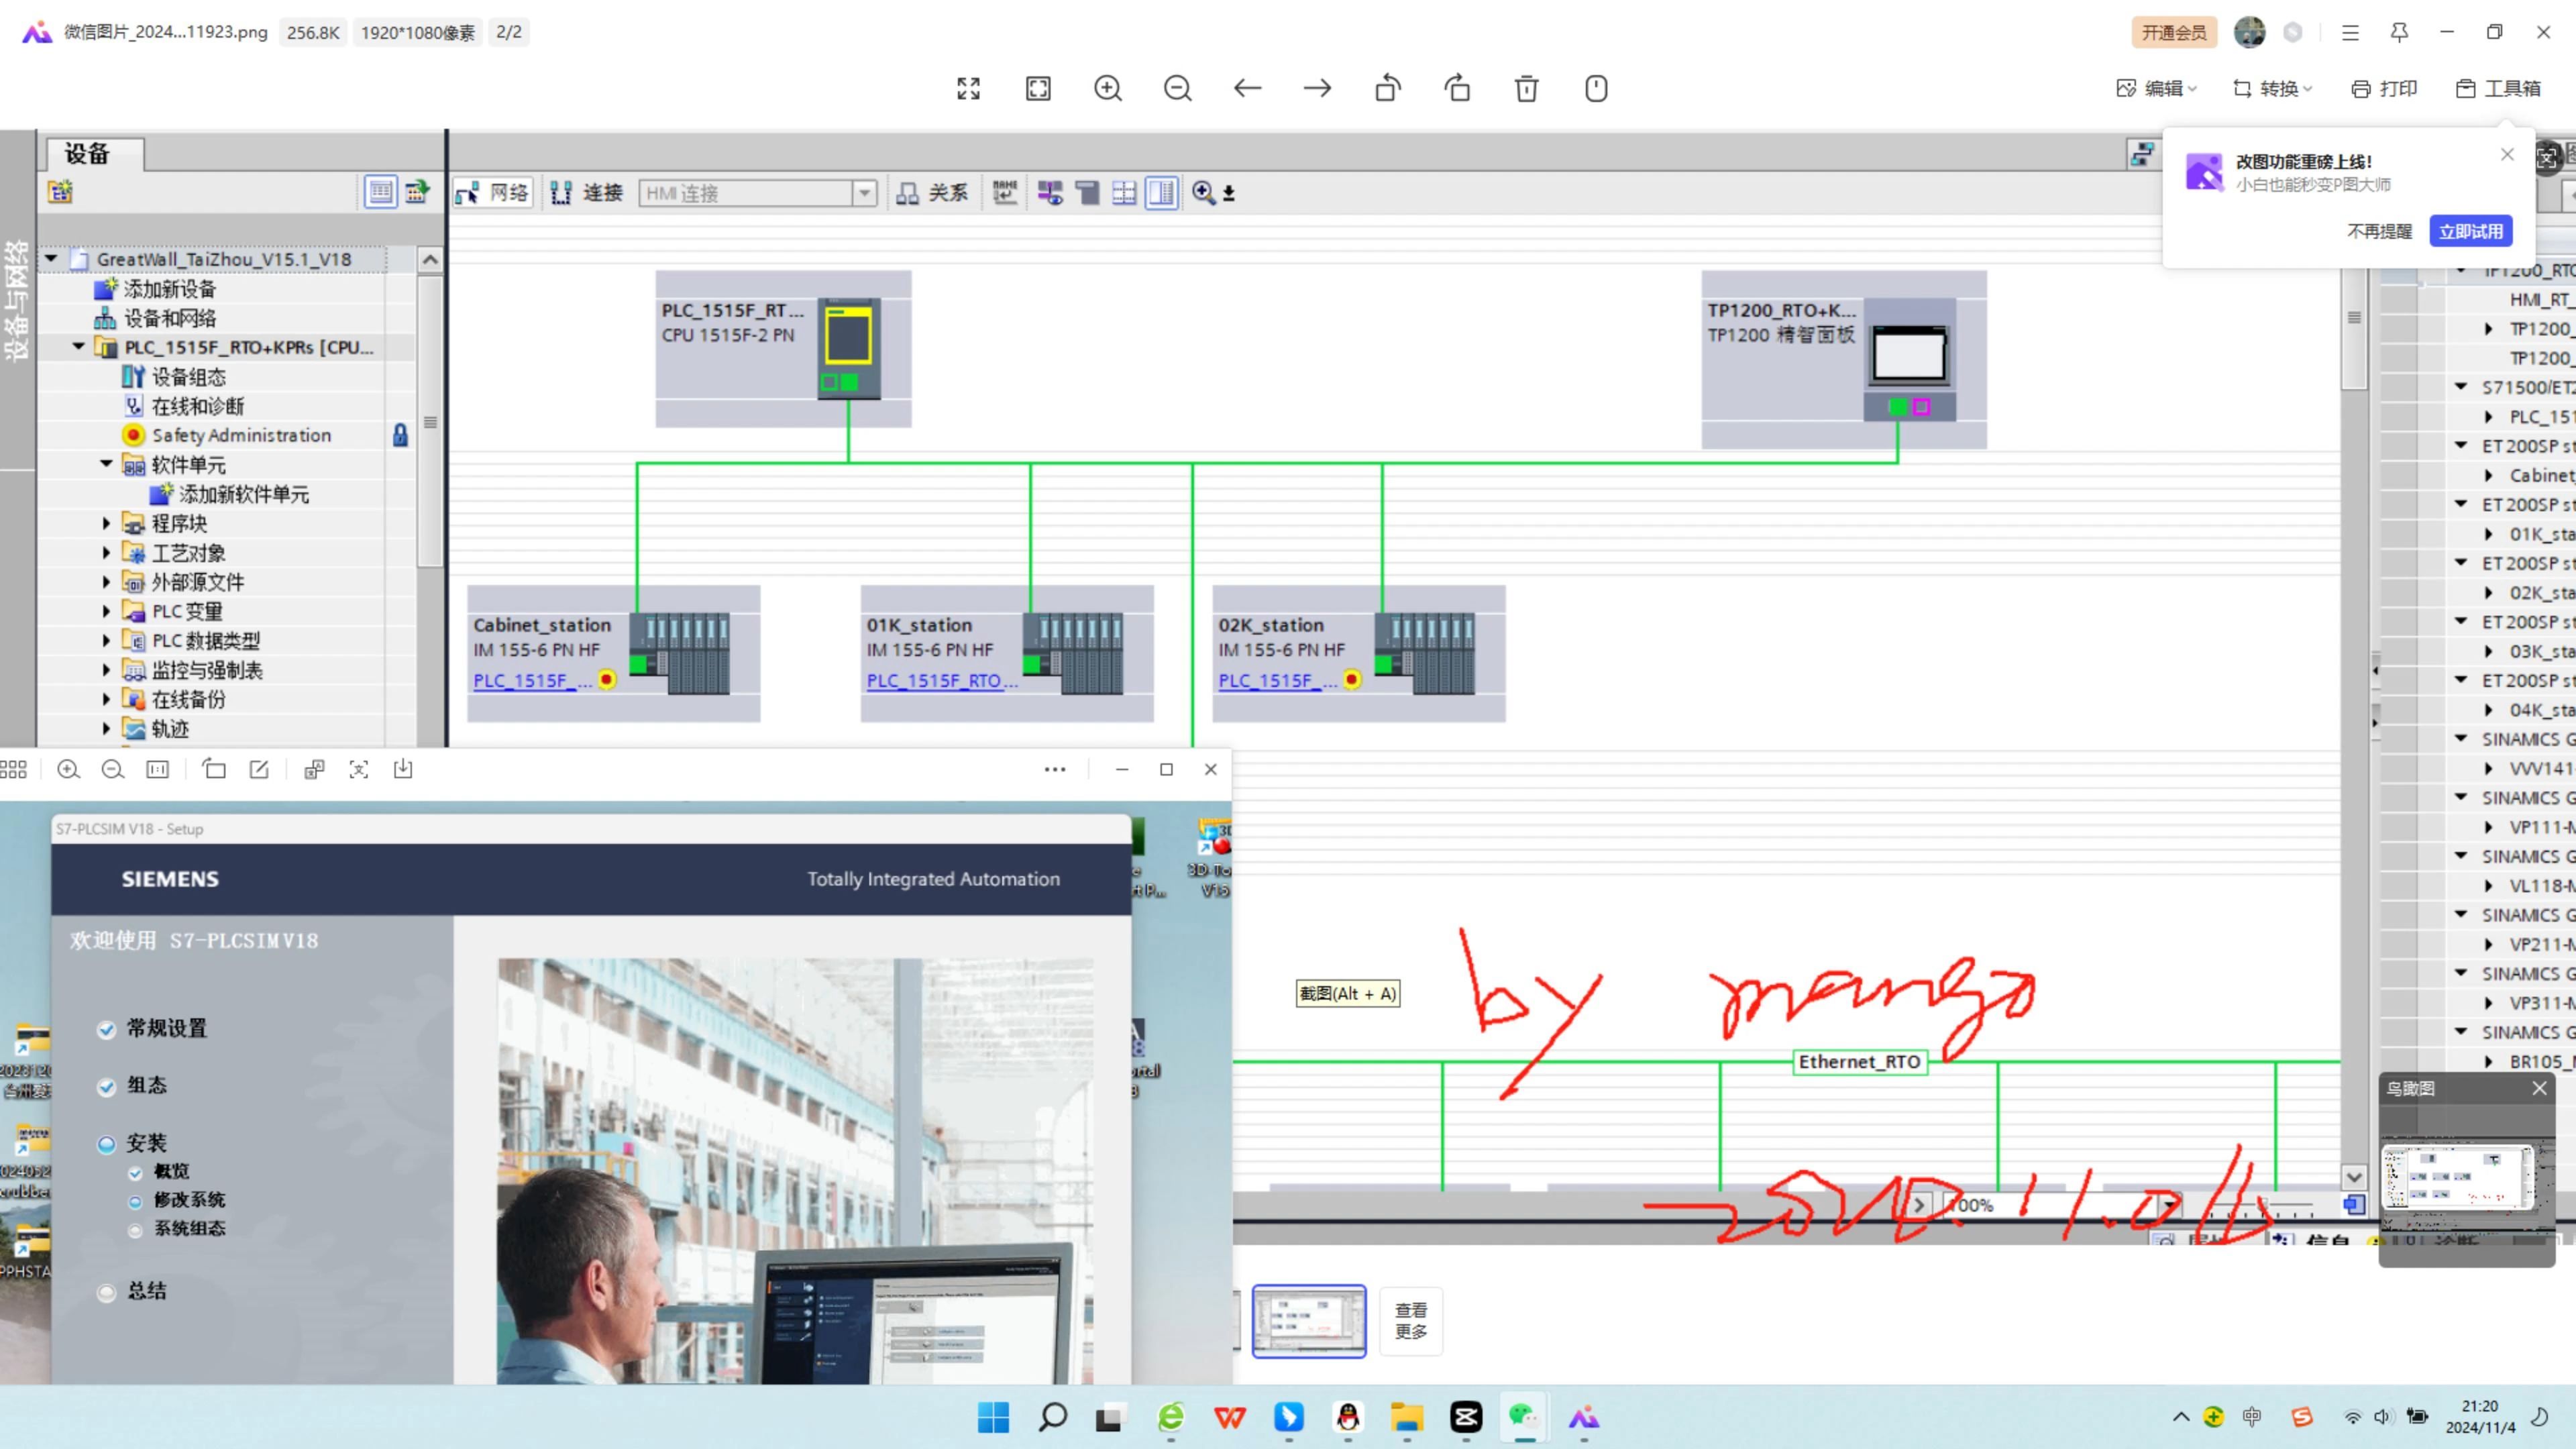Go to the previous image with the left arrow

[x=1247, y=88]
